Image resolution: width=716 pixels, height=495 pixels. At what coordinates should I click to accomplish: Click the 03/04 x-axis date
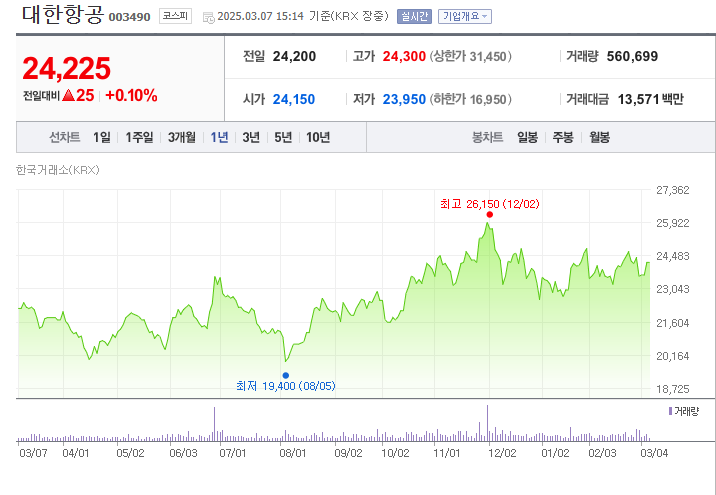click(654, 453)
